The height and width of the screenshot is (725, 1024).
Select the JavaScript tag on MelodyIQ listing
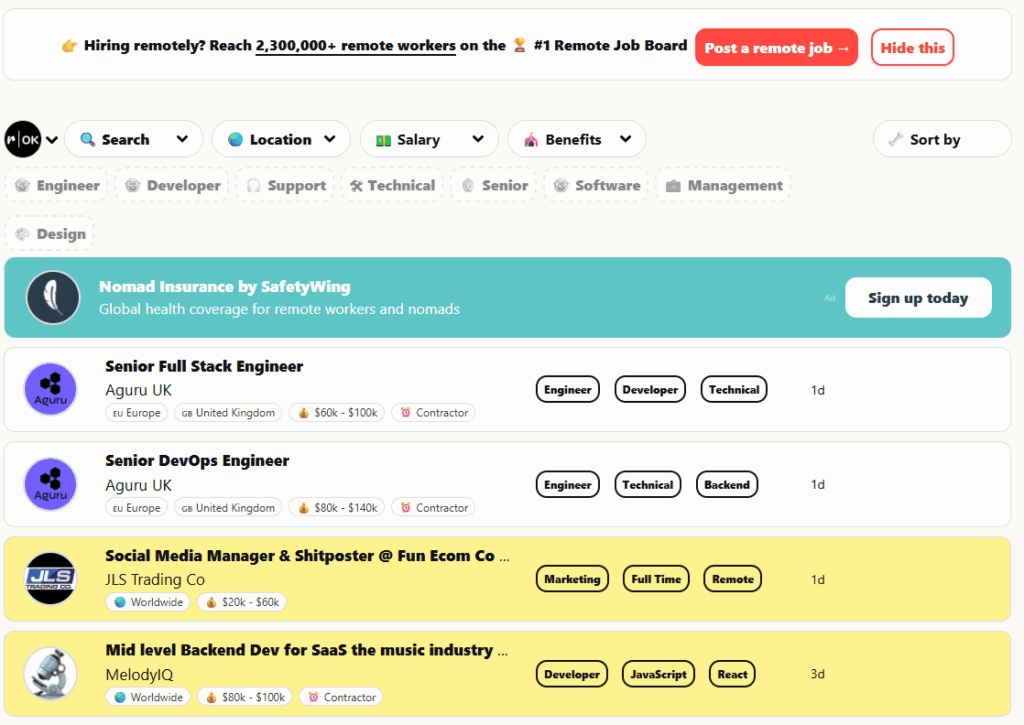coord(658,674)
